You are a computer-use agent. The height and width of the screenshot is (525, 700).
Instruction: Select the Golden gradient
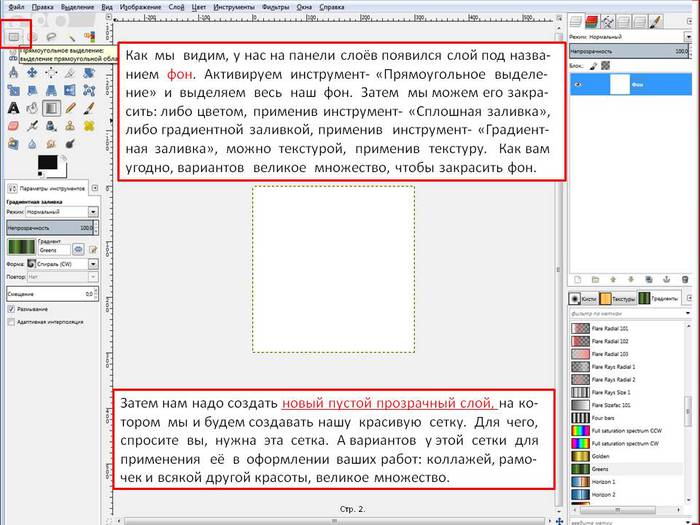627,456
